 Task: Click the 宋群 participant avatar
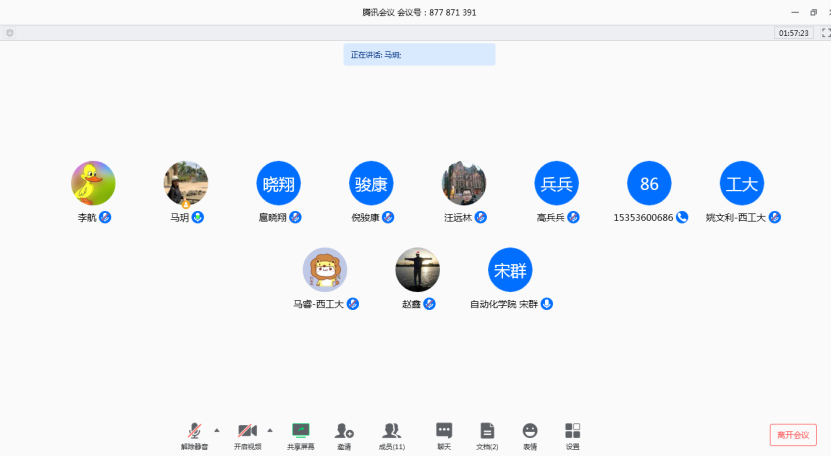tap(510, 270)
